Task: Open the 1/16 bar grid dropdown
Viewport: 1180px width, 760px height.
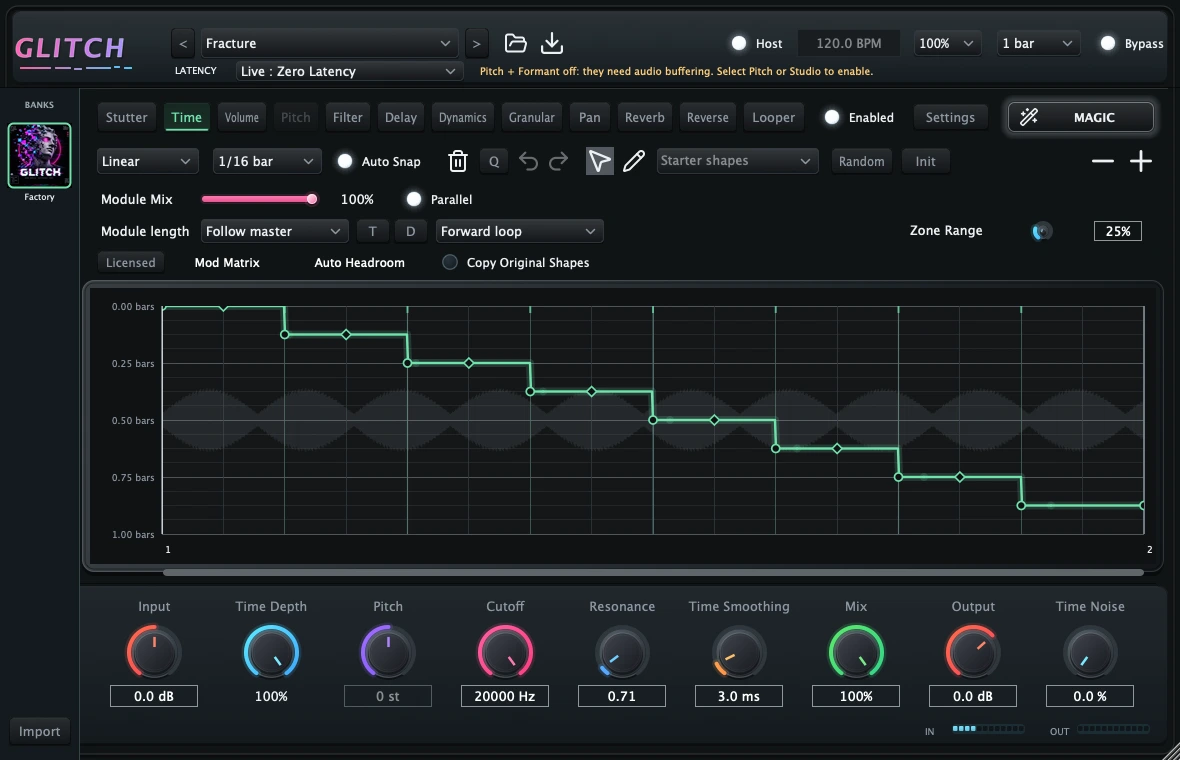Action: tap(266, 161)
